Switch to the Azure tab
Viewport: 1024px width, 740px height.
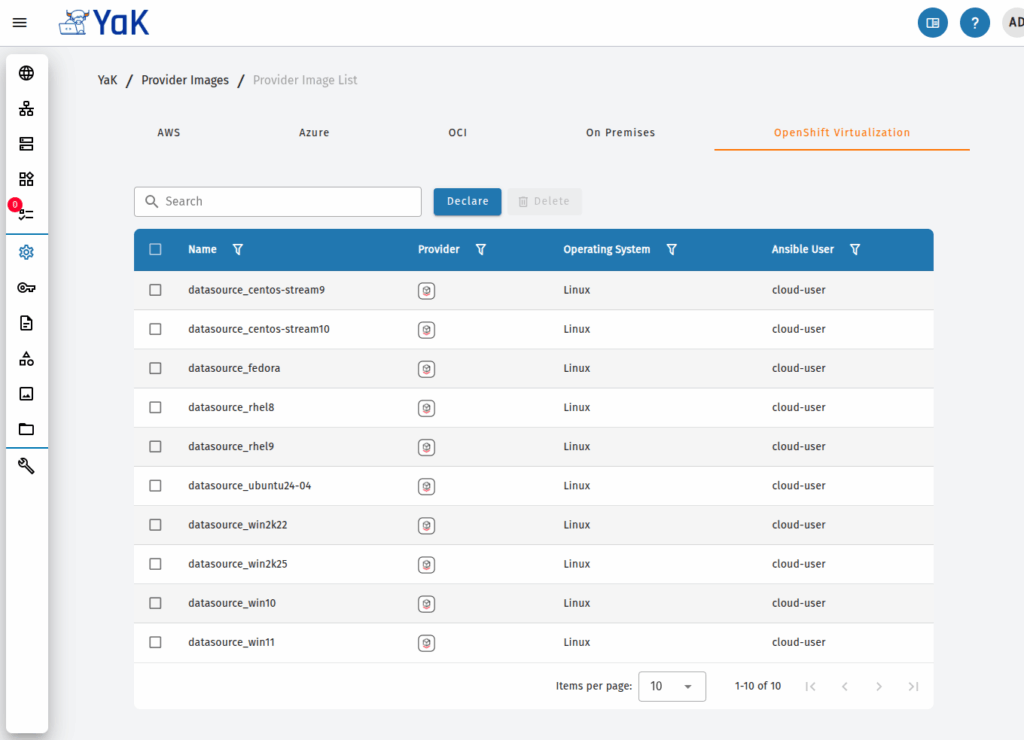click(x=314, y=133)
